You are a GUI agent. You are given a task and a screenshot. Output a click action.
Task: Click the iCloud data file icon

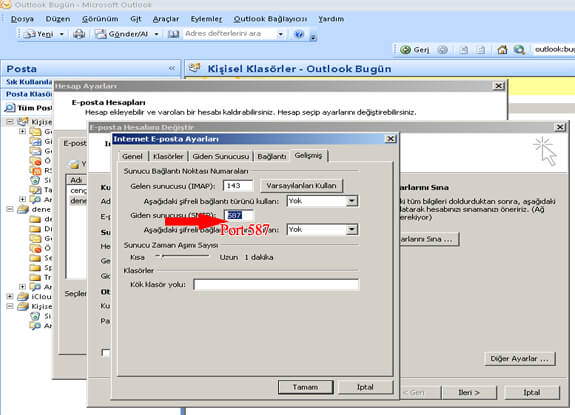23,297
